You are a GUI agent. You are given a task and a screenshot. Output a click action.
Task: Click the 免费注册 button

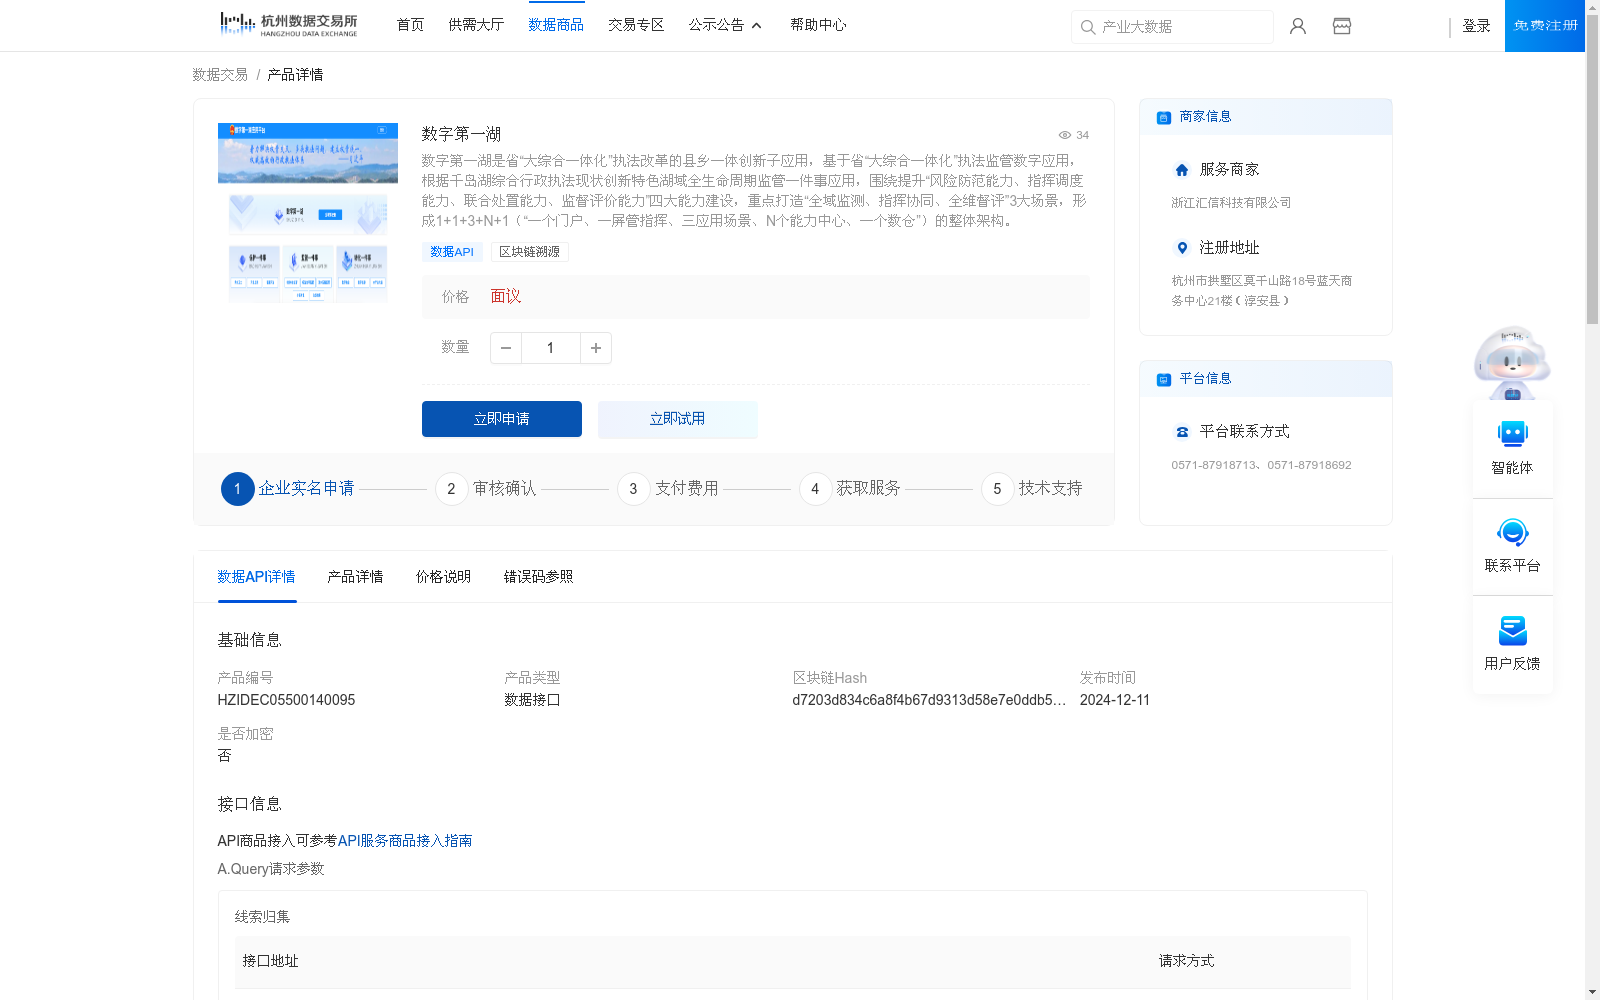(1545, 26)
